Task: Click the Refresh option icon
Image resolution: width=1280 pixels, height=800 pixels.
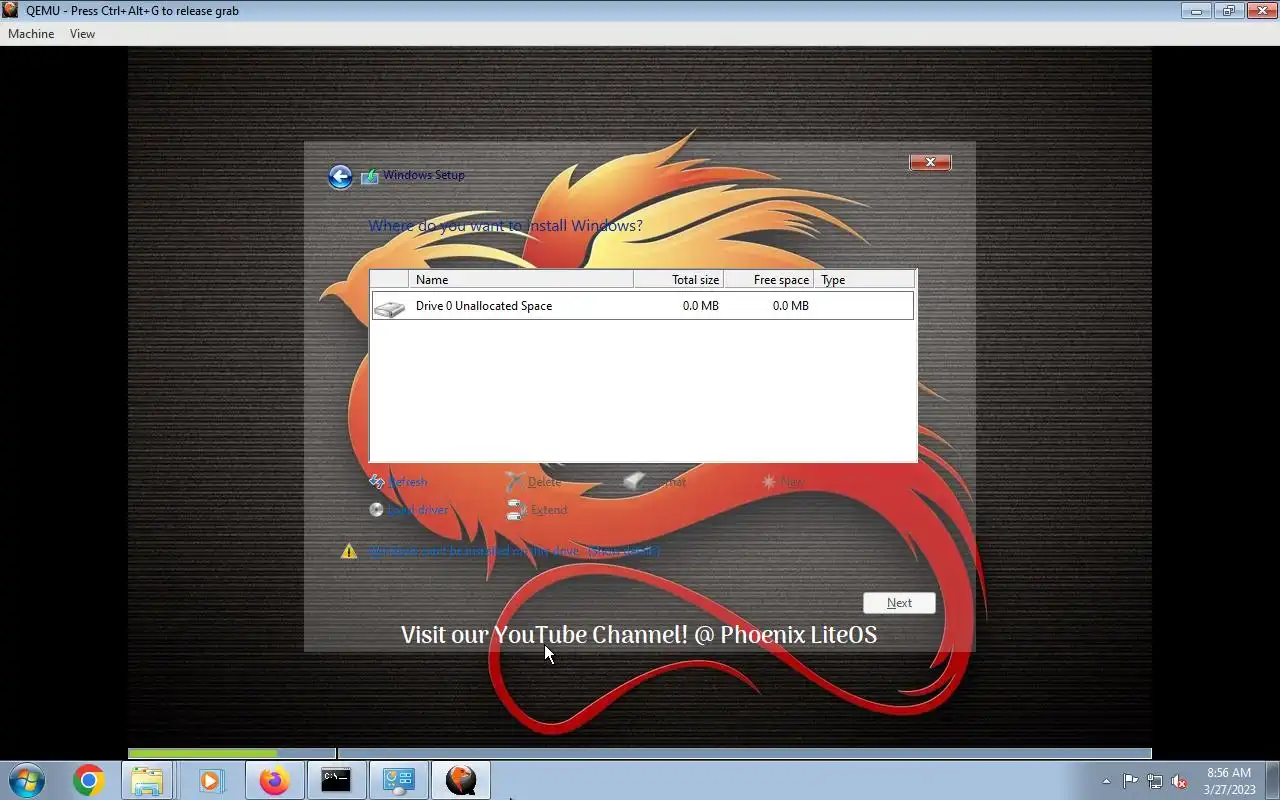Action: pyautogui.click(x=377, y=482)
